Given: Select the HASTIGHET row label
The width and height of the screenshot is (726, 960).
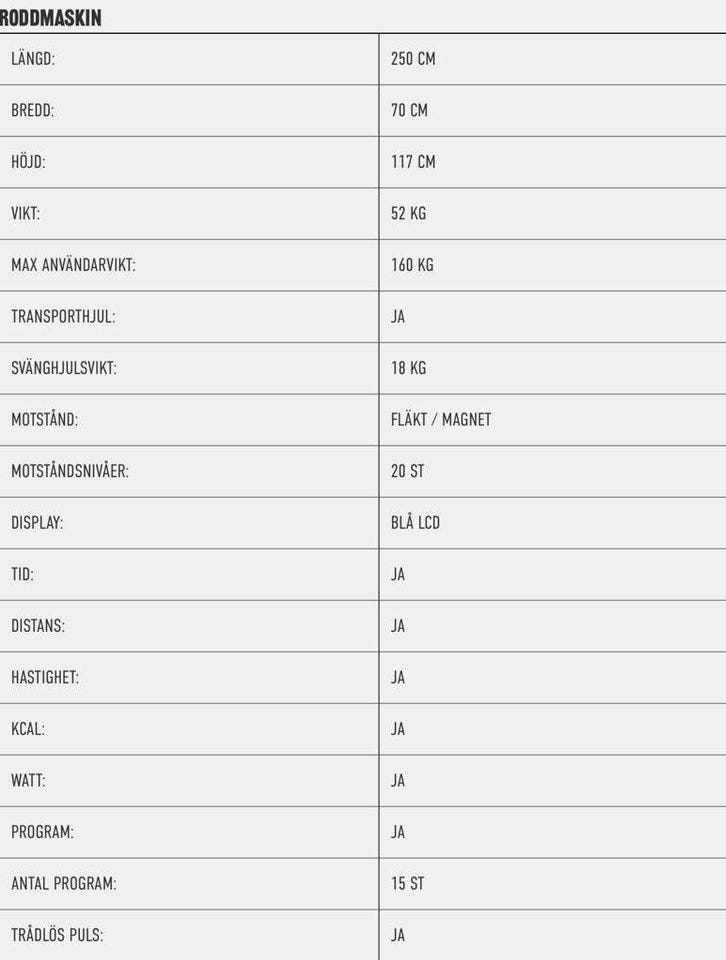Looking at the screenshot, I should point(45,678).
